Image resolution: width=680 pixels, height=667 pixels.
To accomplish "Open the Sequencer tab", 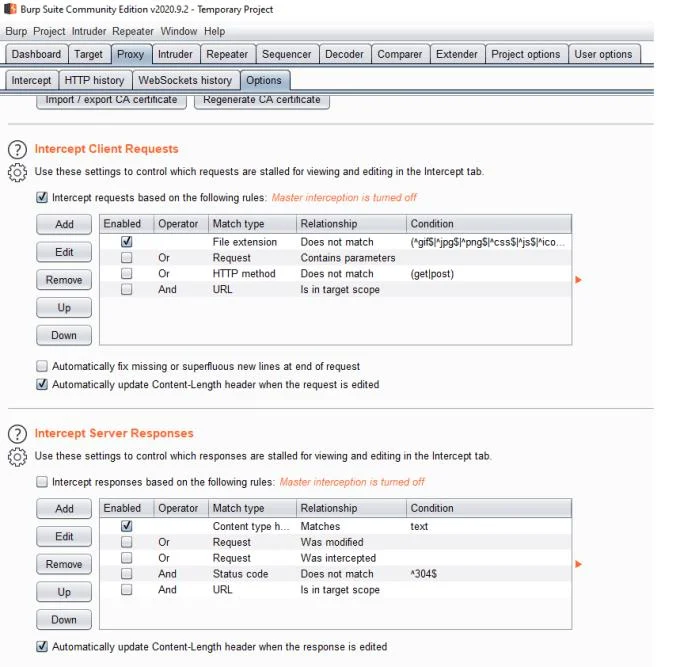I will pyautogui.click(x=287, y=54).
